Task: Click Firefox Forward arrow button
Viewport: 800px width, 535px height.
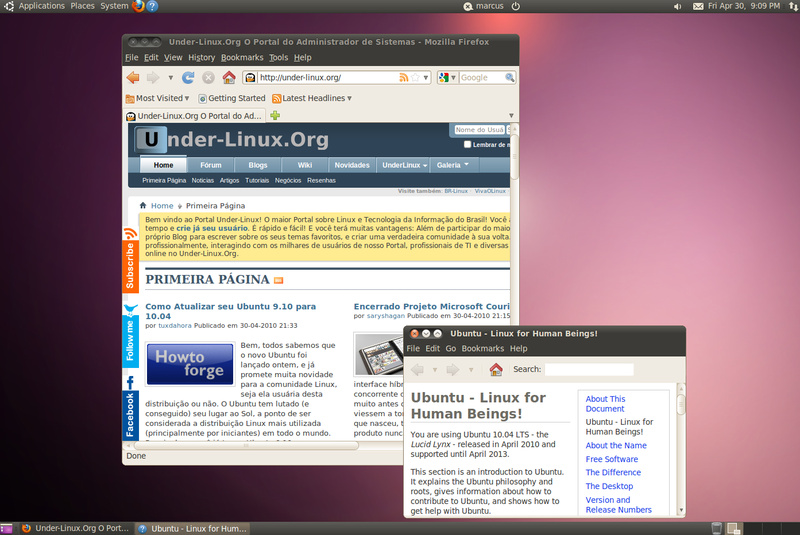Action: pyautogui.click(x=153, y=78)
